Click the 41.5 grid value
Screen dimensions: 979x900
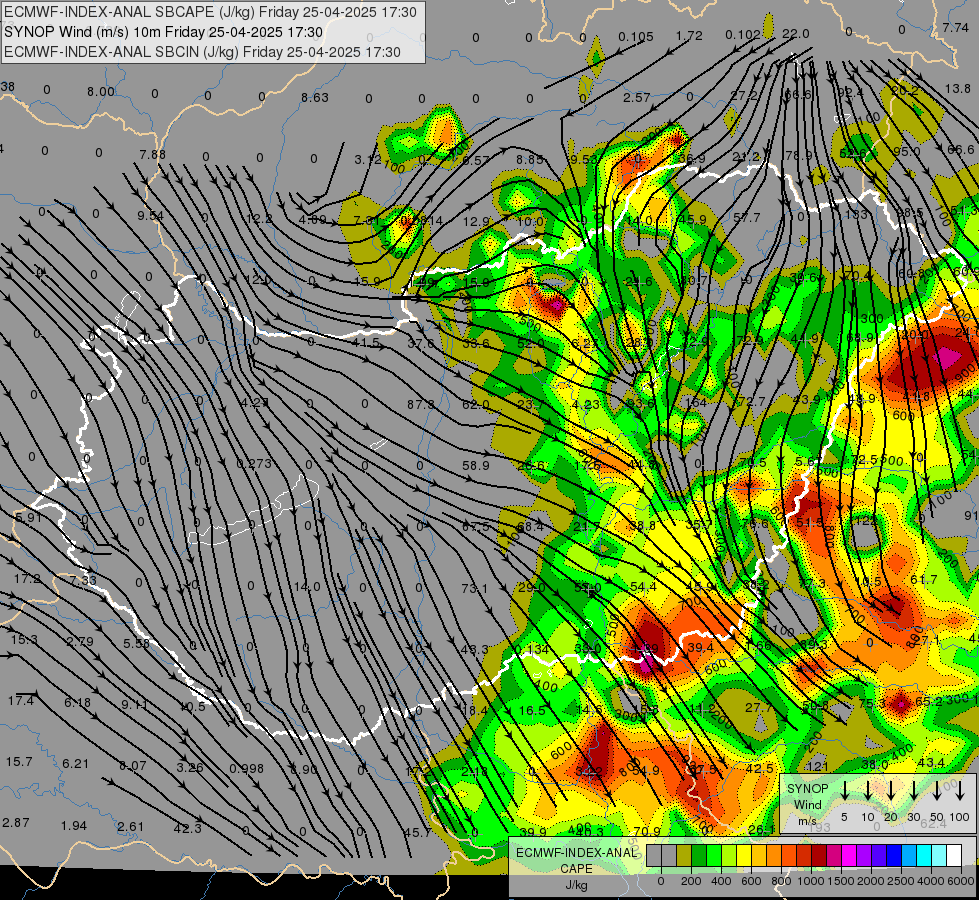coord(366,342)
